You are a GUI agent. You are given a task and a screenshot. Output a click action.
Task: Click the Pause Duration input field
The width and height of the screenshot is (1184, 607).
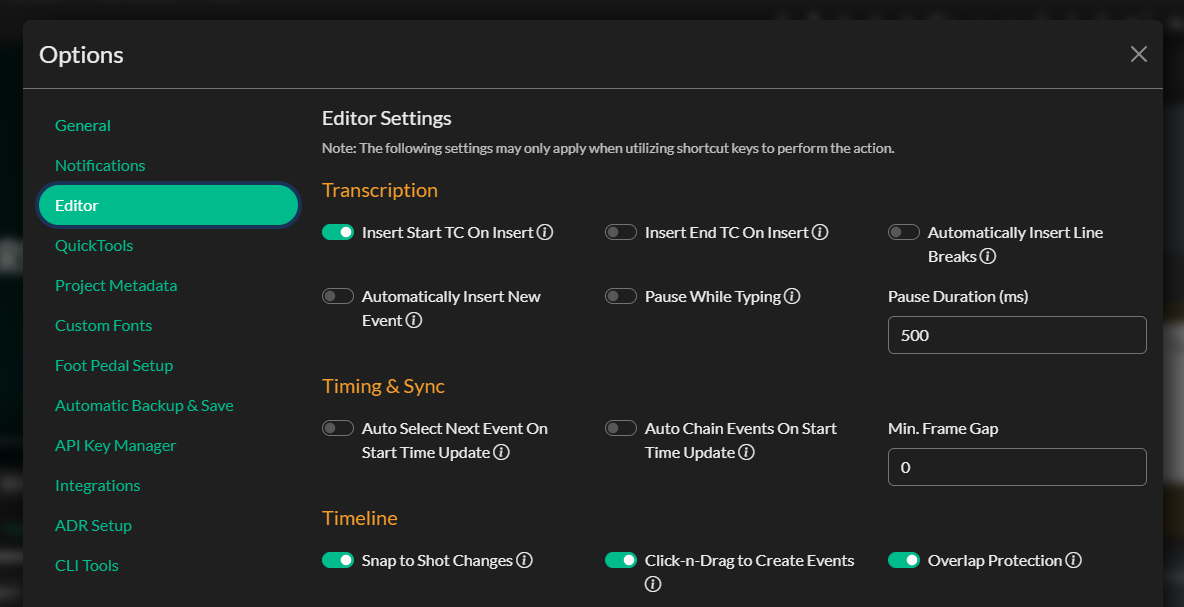tap(1016, 335)
